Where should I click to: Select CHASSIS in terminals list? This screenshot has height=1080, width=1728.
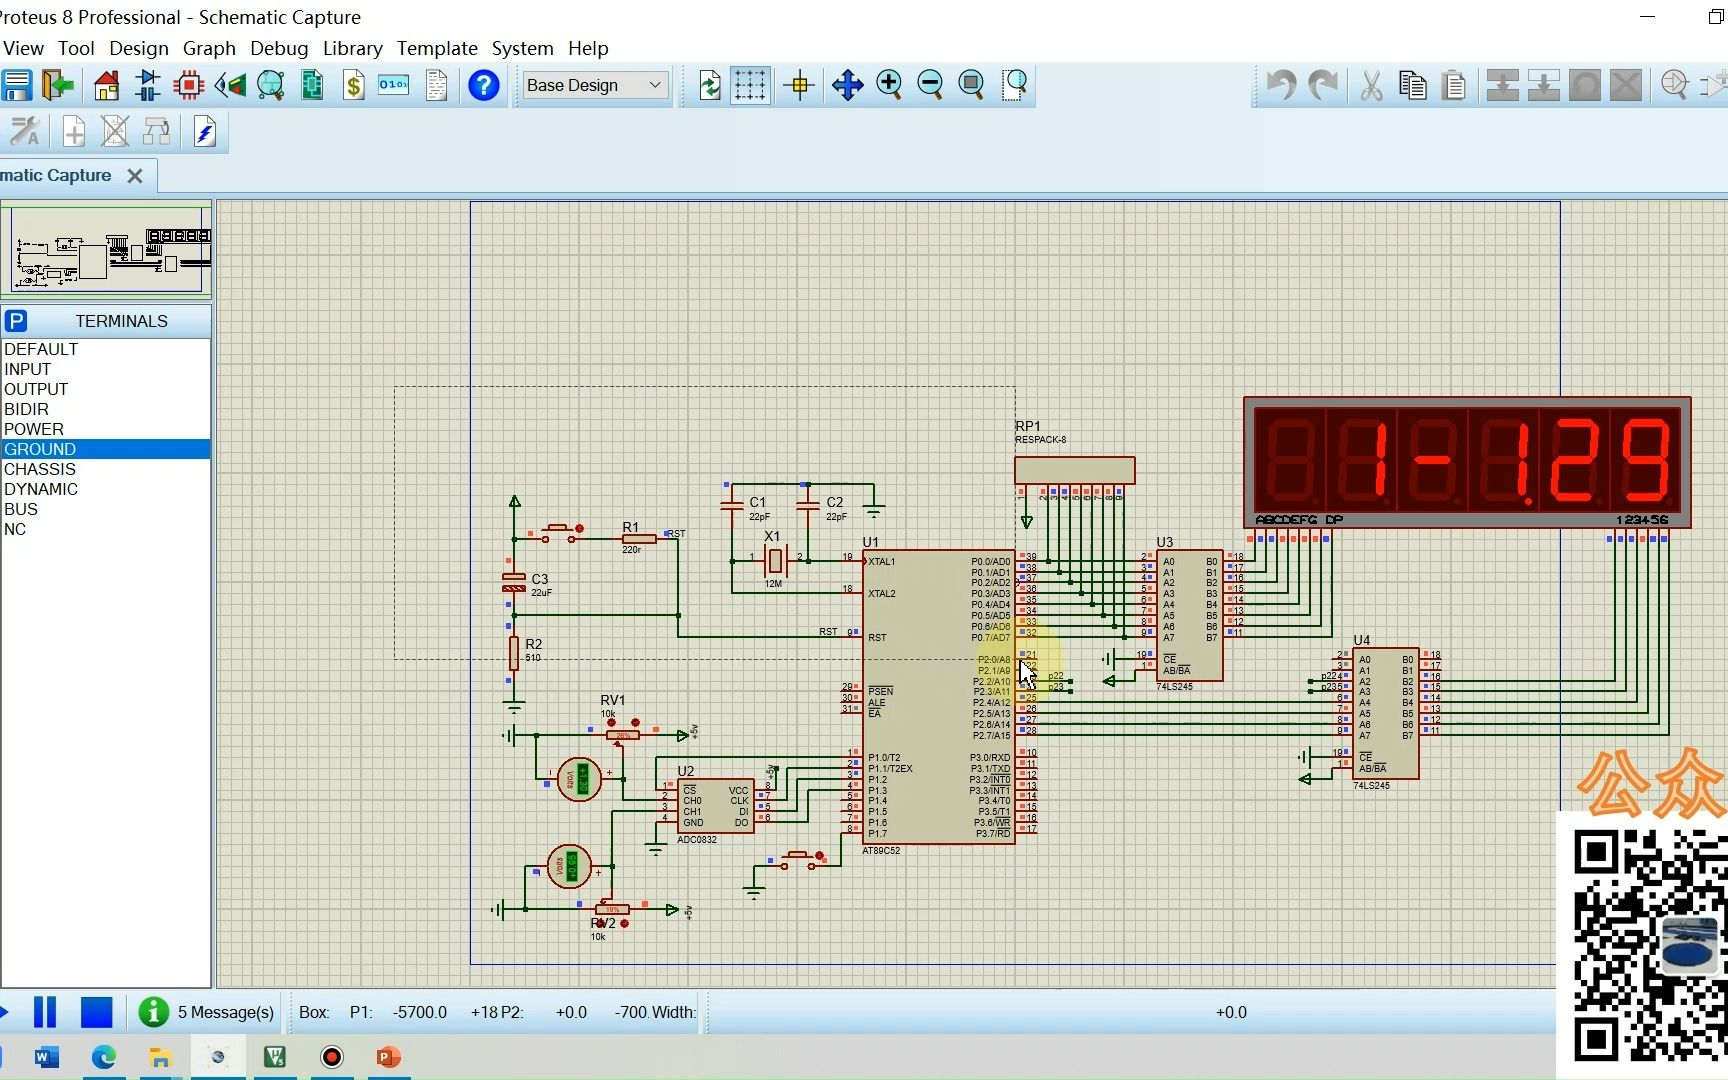point(106,469)
